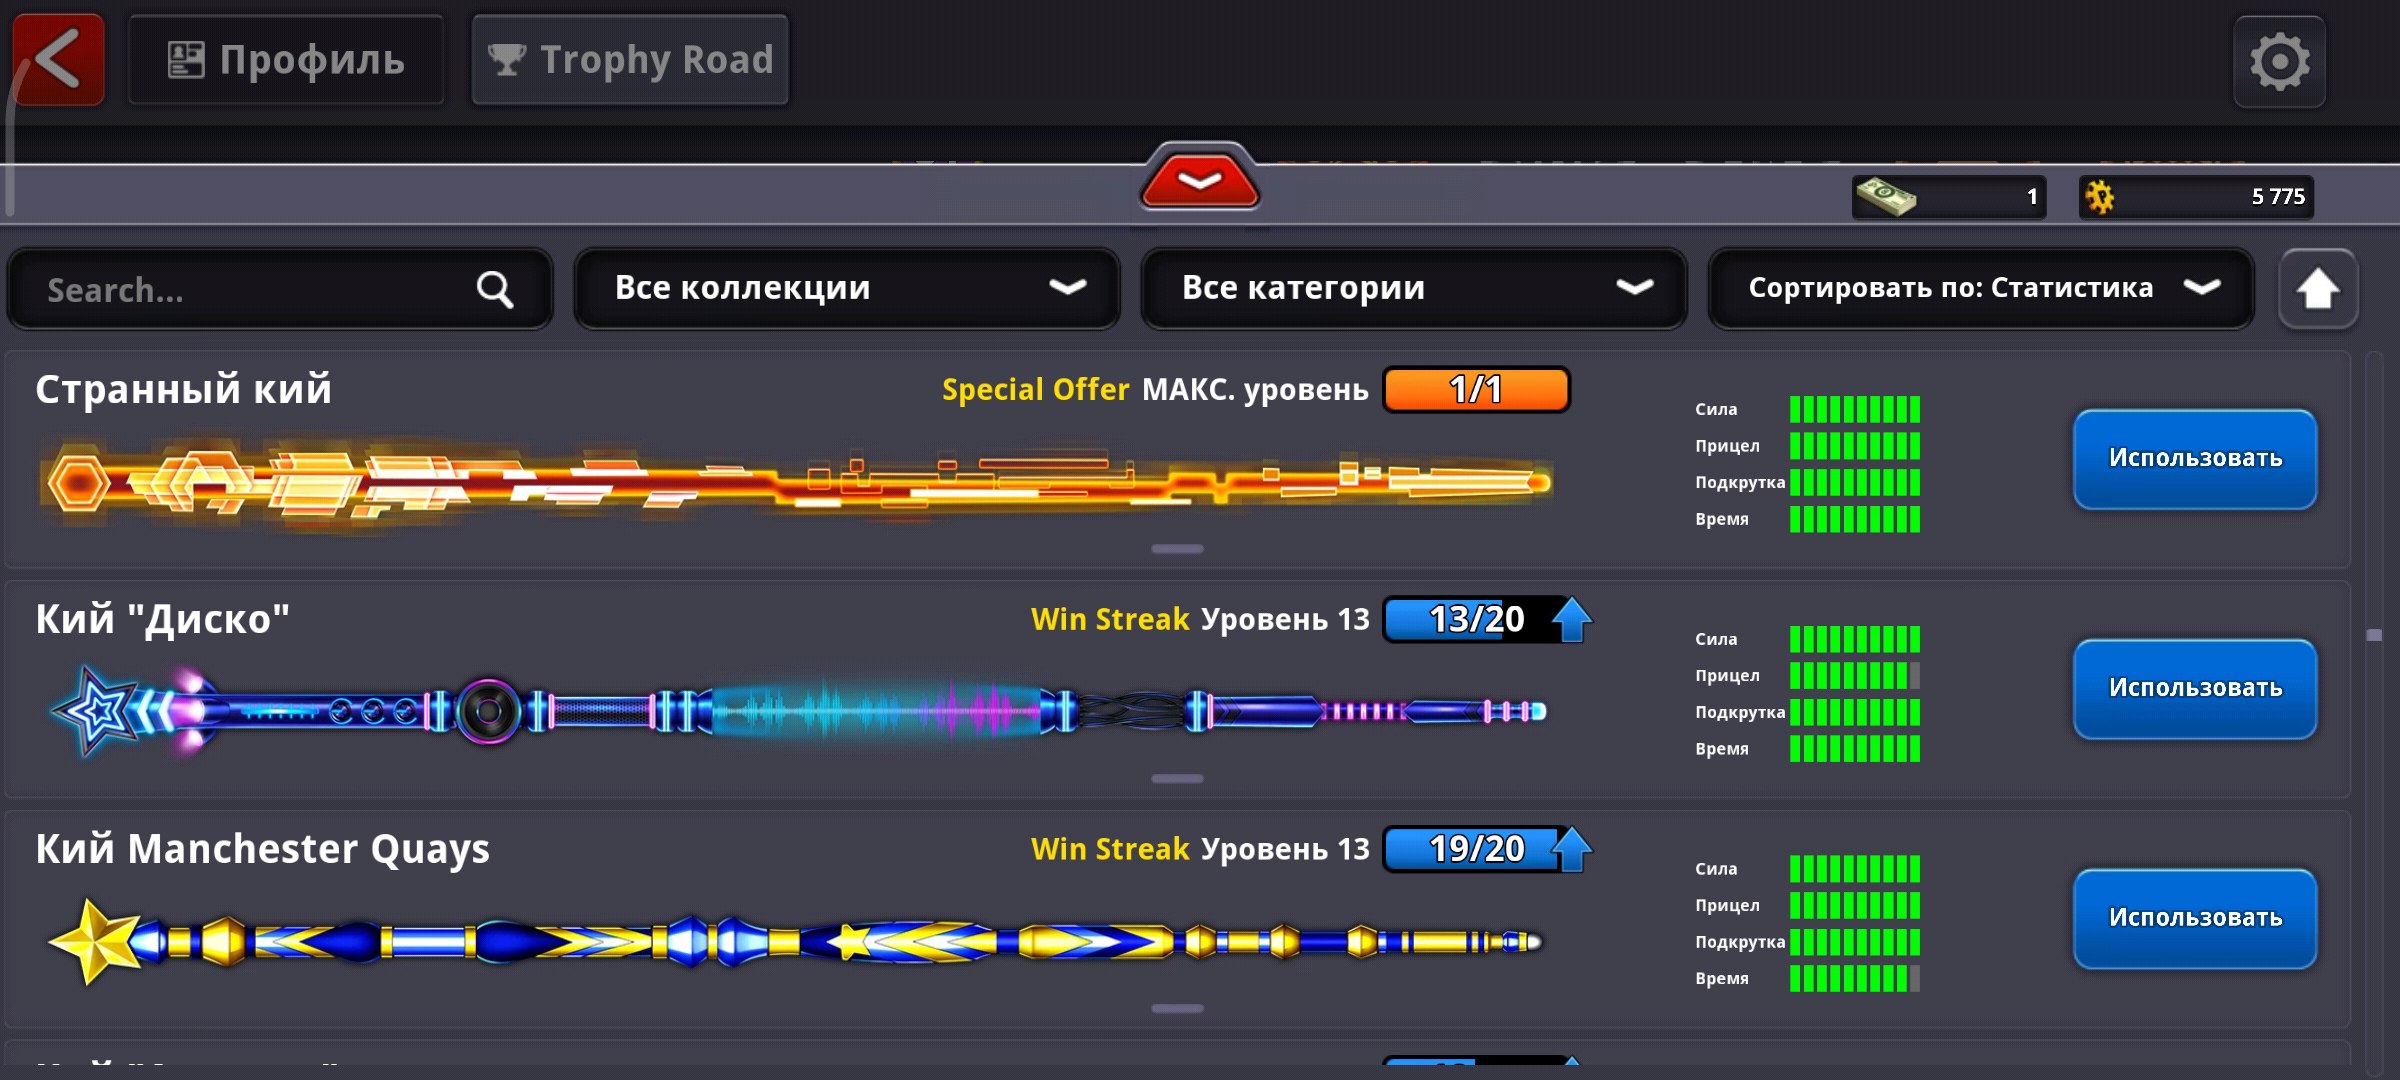Screen dimensions: 2400x1080
Task: Click the cash bills currency icon
Action: 1885,196
